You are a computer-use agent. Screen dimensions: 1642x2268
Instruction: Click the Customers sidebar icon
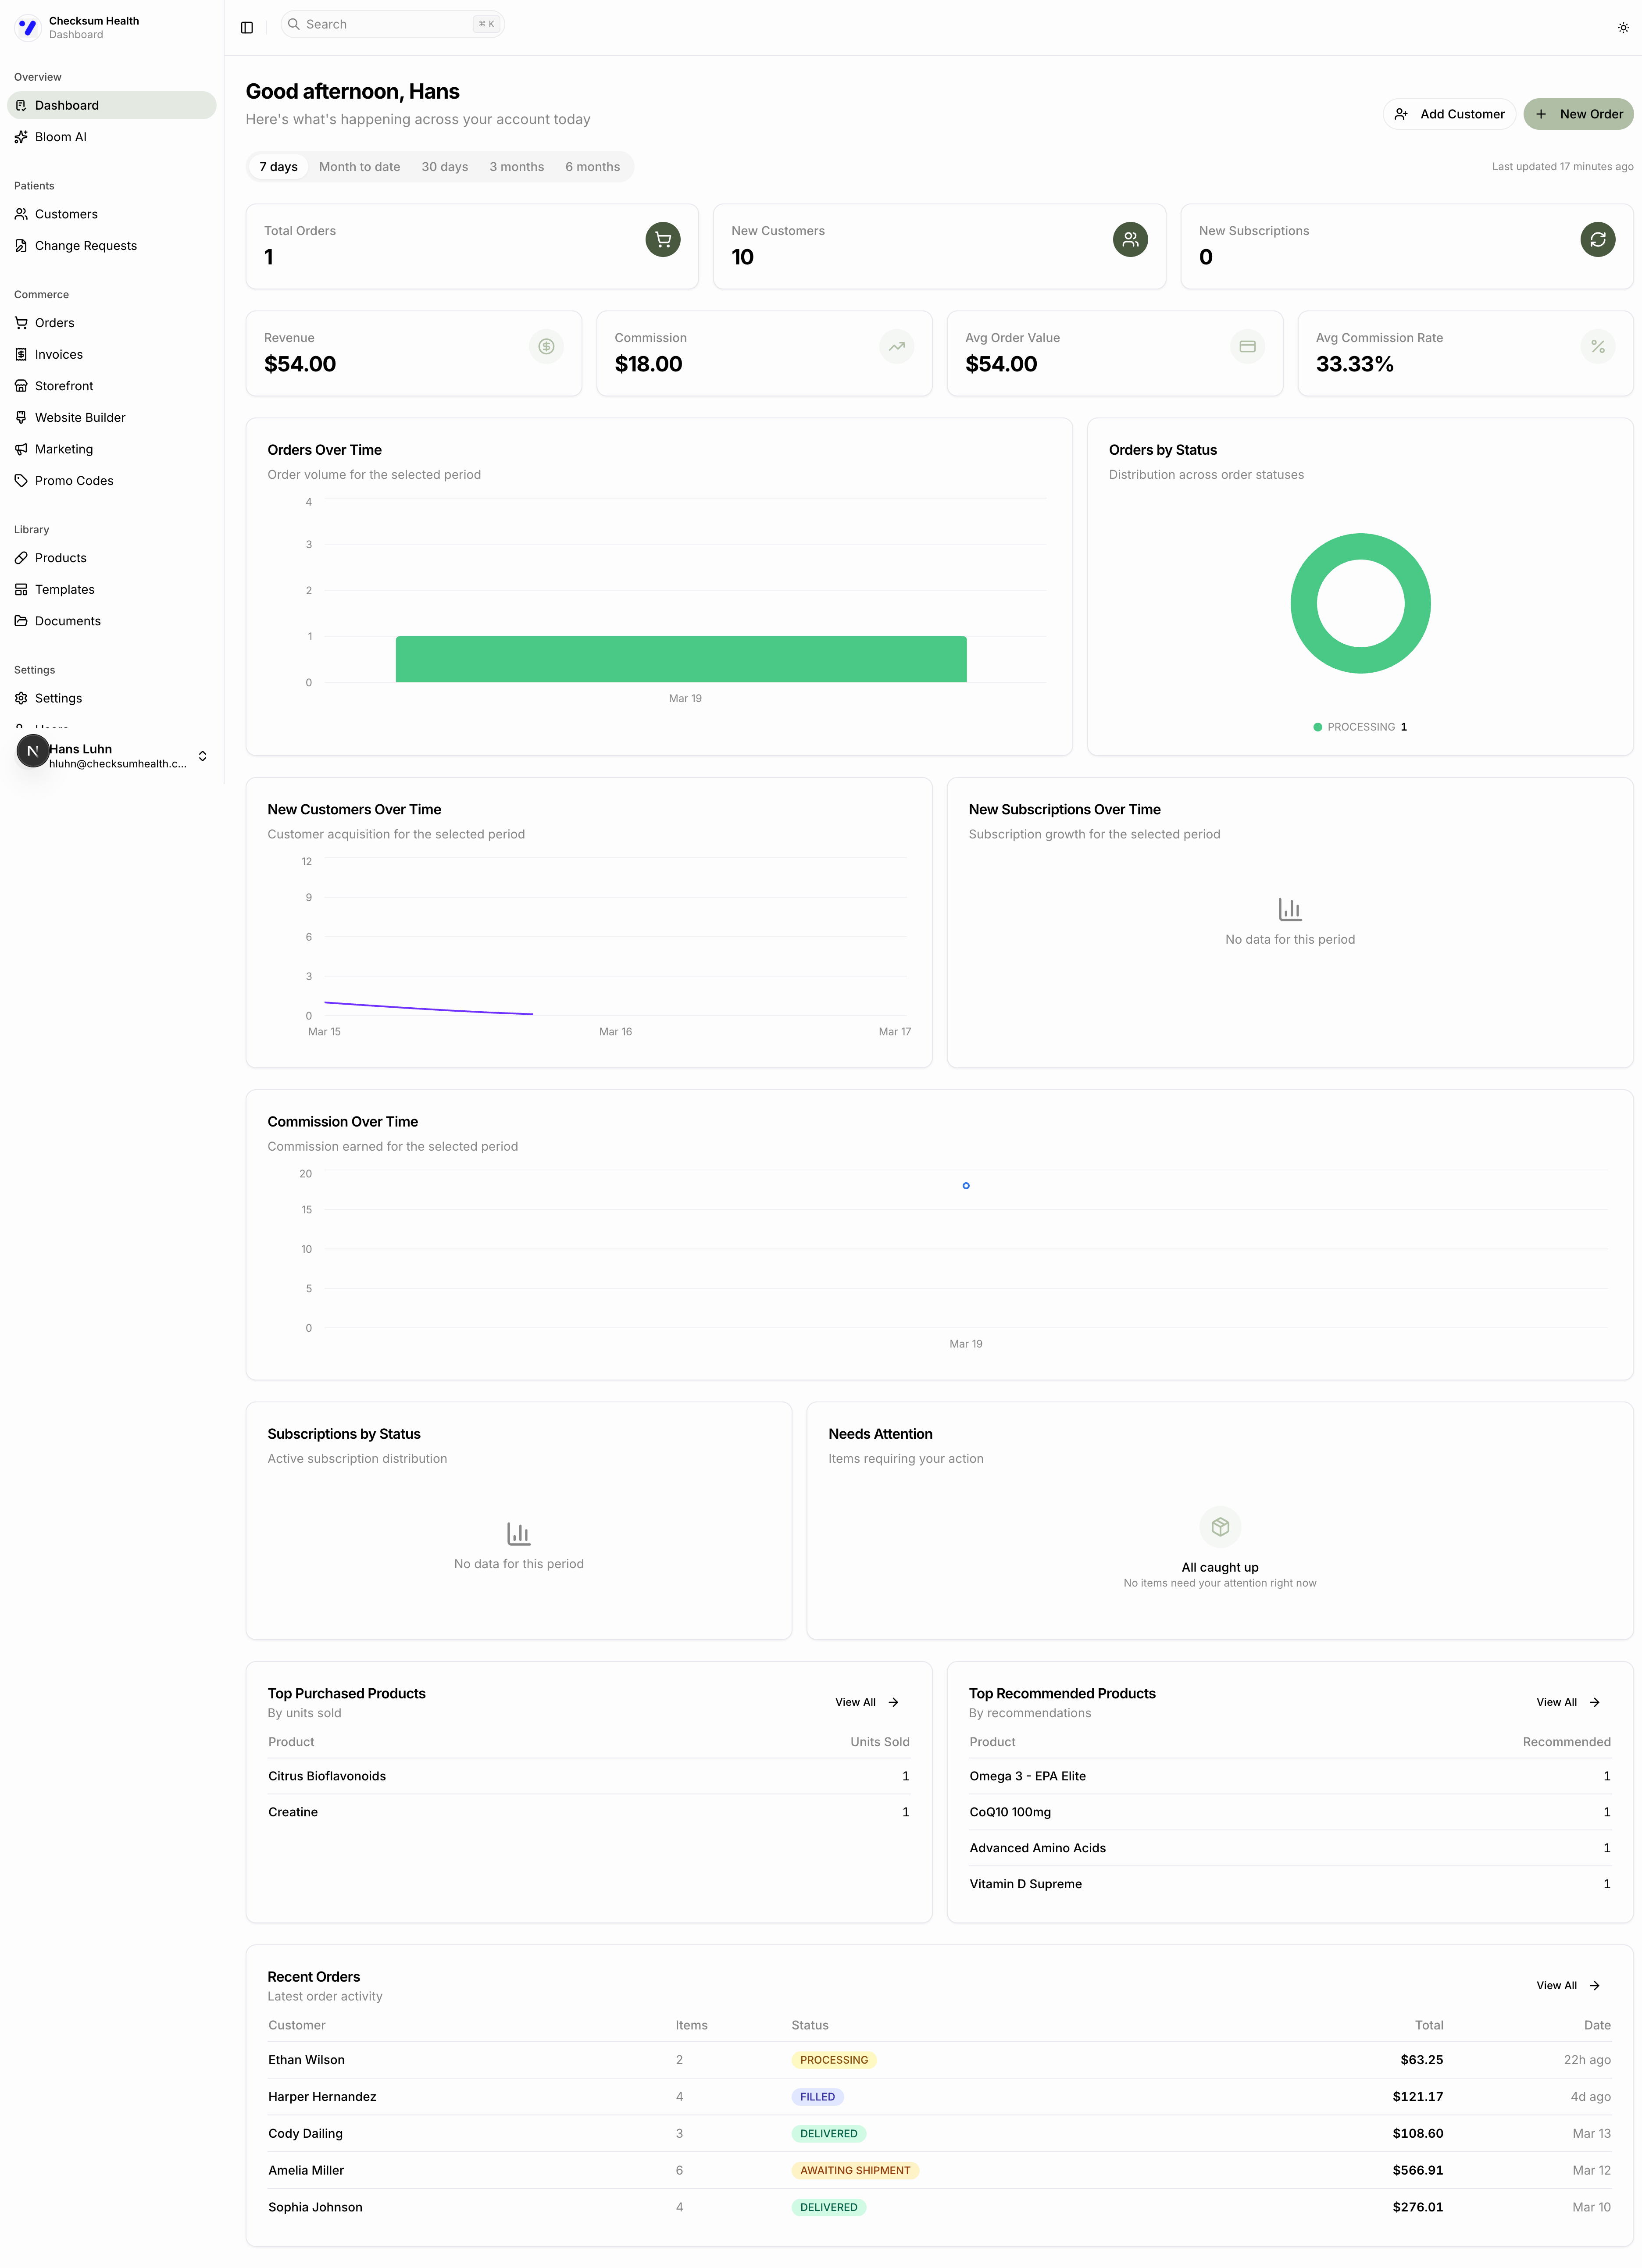tap(21, 214)
